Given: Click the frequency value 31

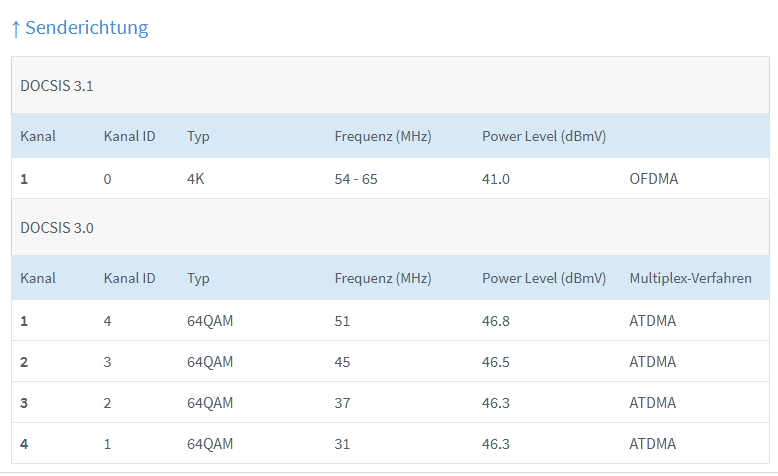Looking at the screenshot, I should pos(343,444).
